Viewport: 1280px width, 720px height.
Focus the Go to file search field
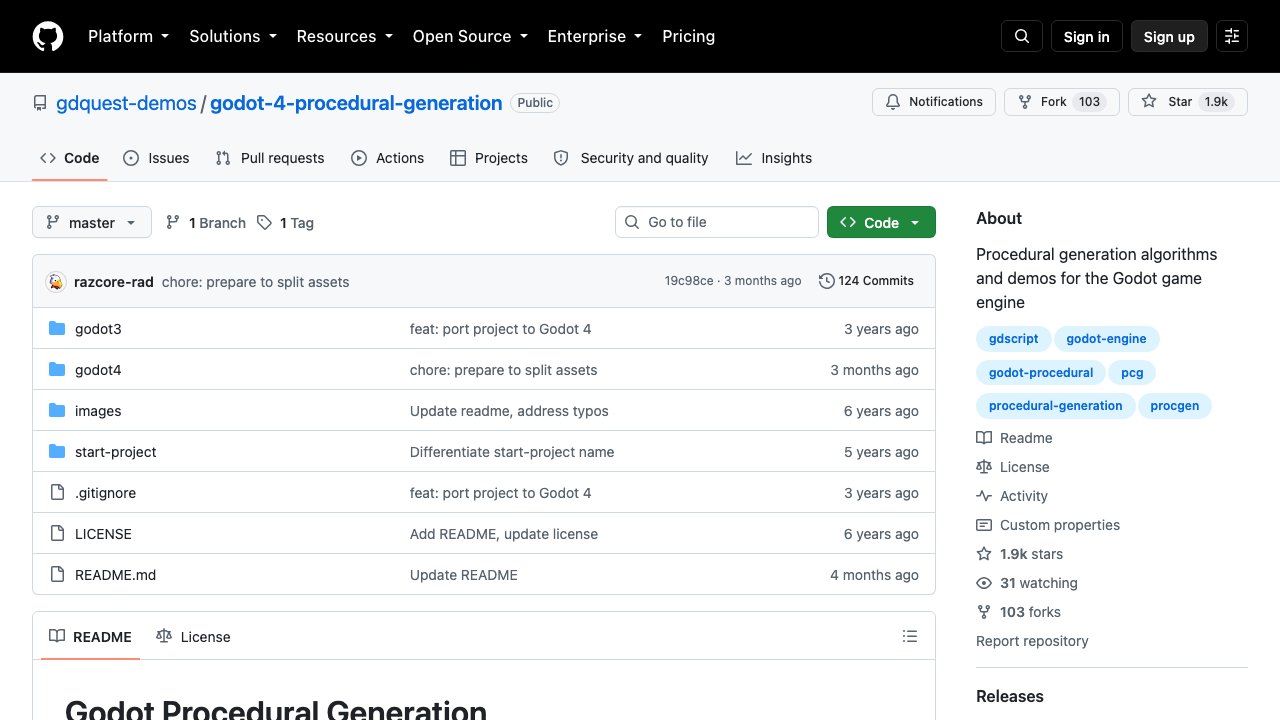(x=717, y=222)
